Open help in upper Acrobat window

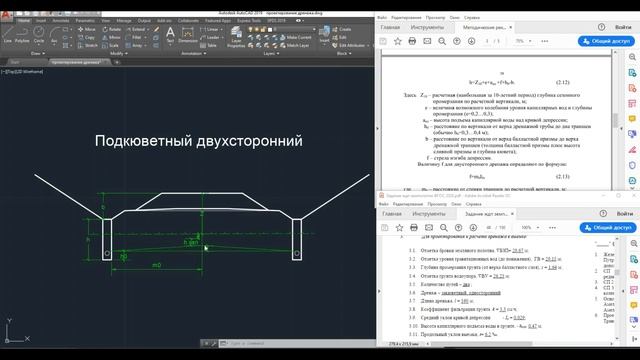[x=601, y=27]
